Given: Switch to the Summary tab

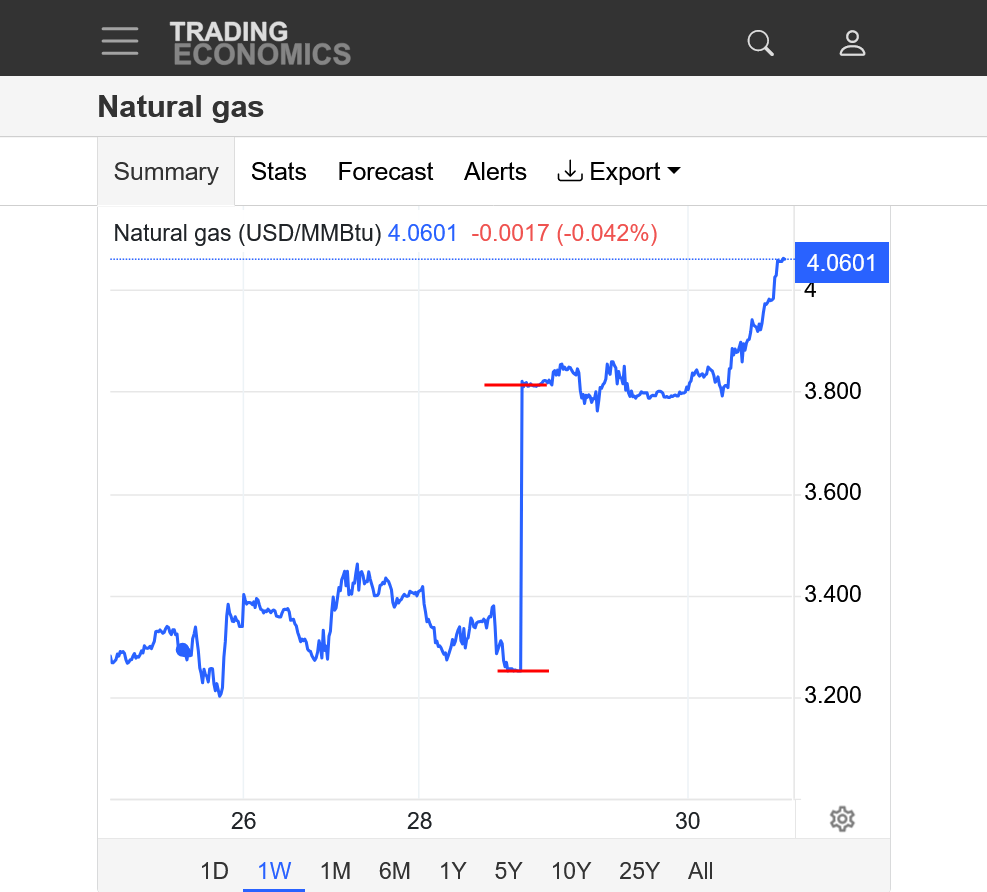Looking at the screenshot, I should 166,172.
